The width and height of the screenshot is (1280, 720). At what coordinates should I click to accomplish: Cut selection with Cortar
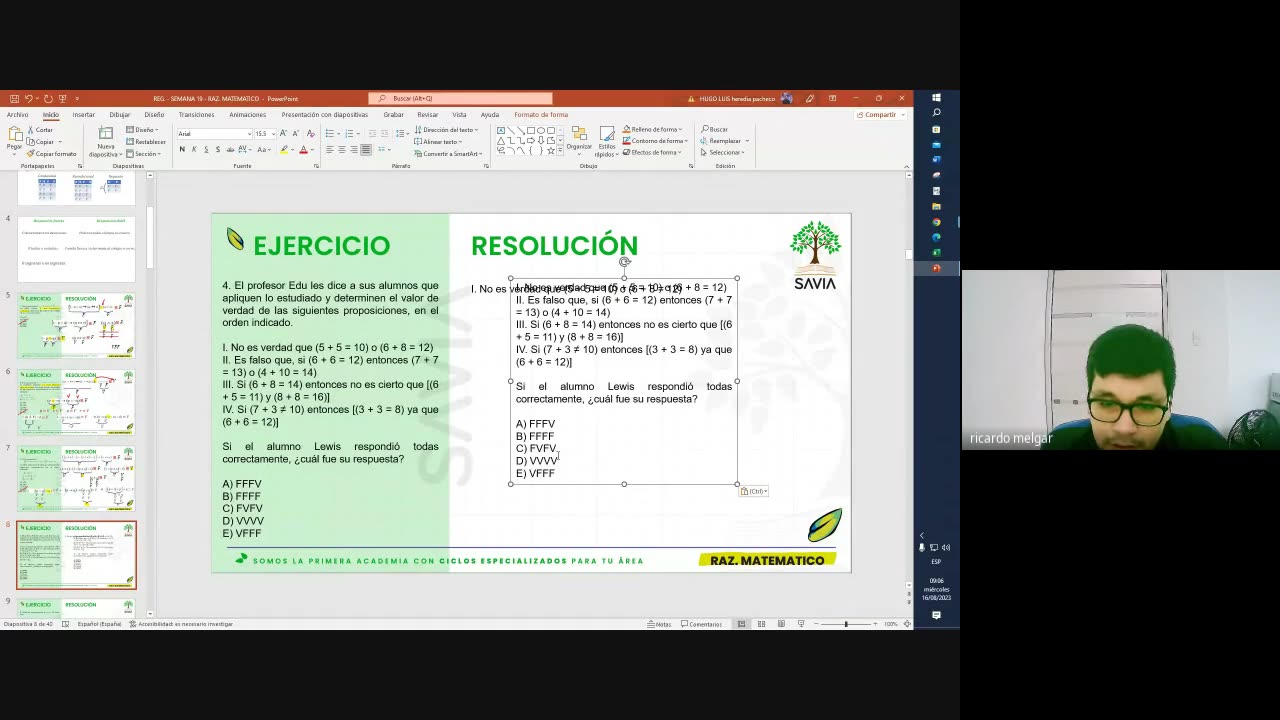40,130
